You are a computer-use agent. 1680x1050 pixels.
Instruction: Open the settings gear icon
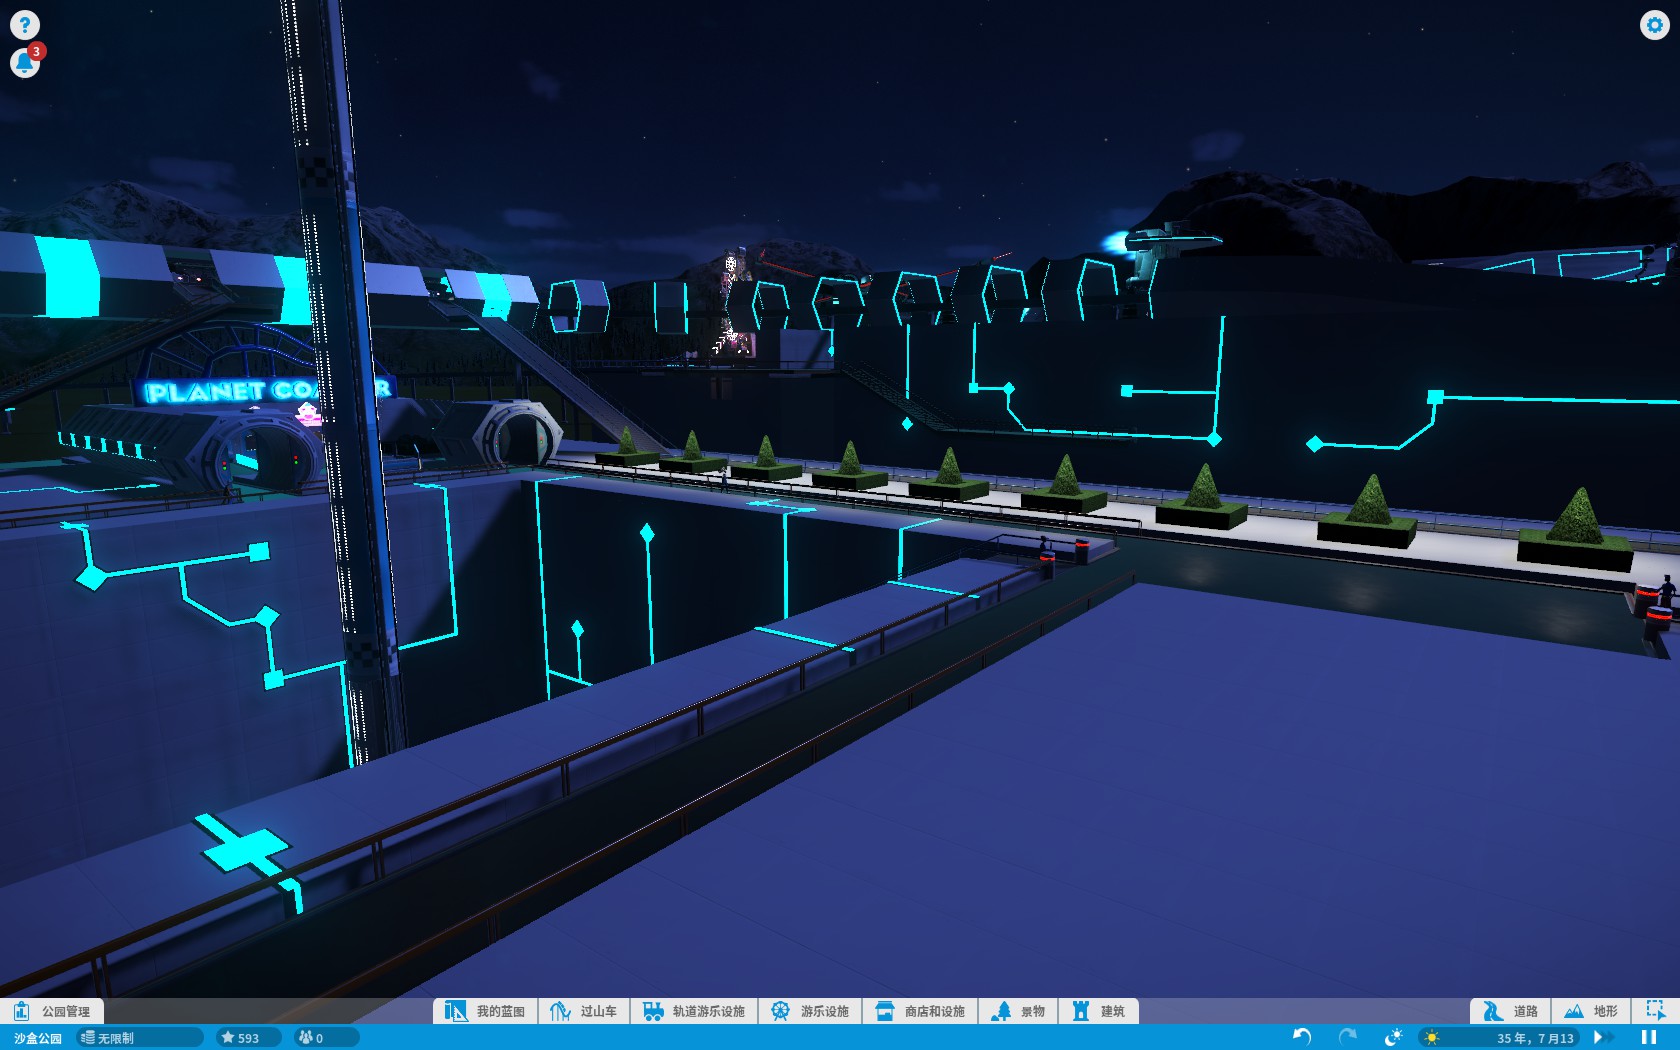1654,24
